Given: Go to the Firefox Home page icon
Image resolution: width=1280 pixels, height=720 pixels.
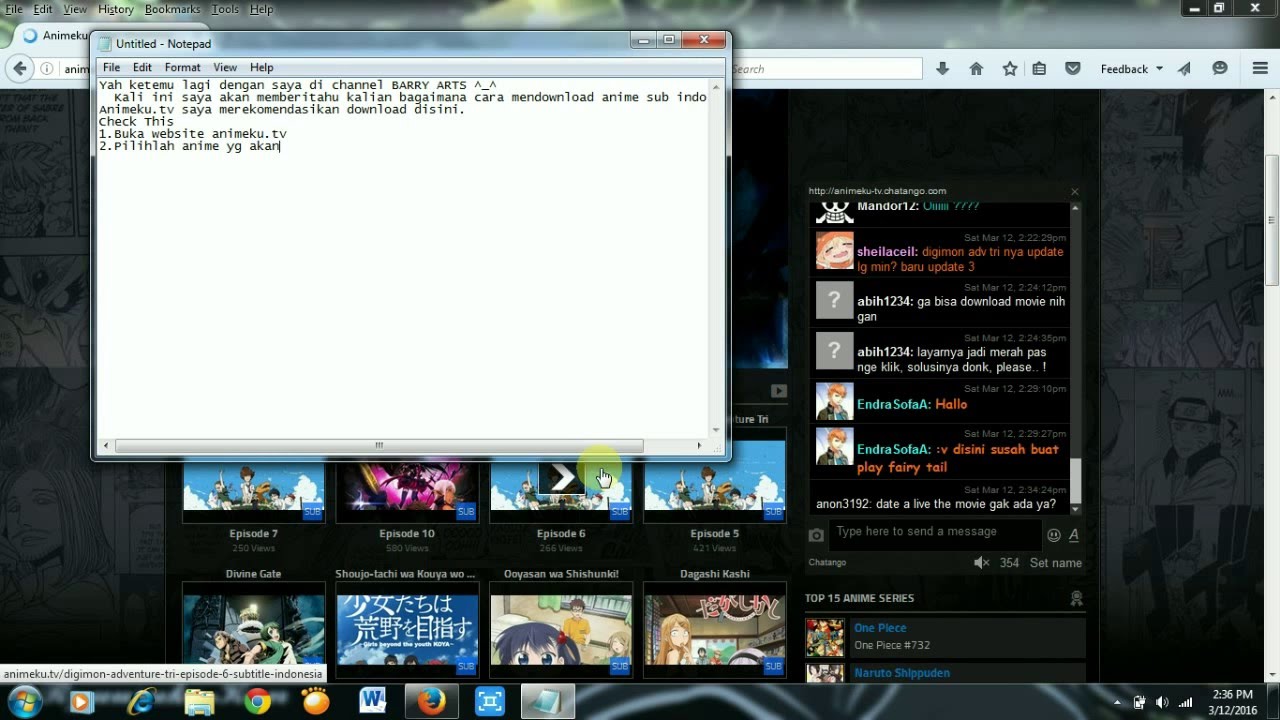Looking at the screenshot, I should (976, 69).
